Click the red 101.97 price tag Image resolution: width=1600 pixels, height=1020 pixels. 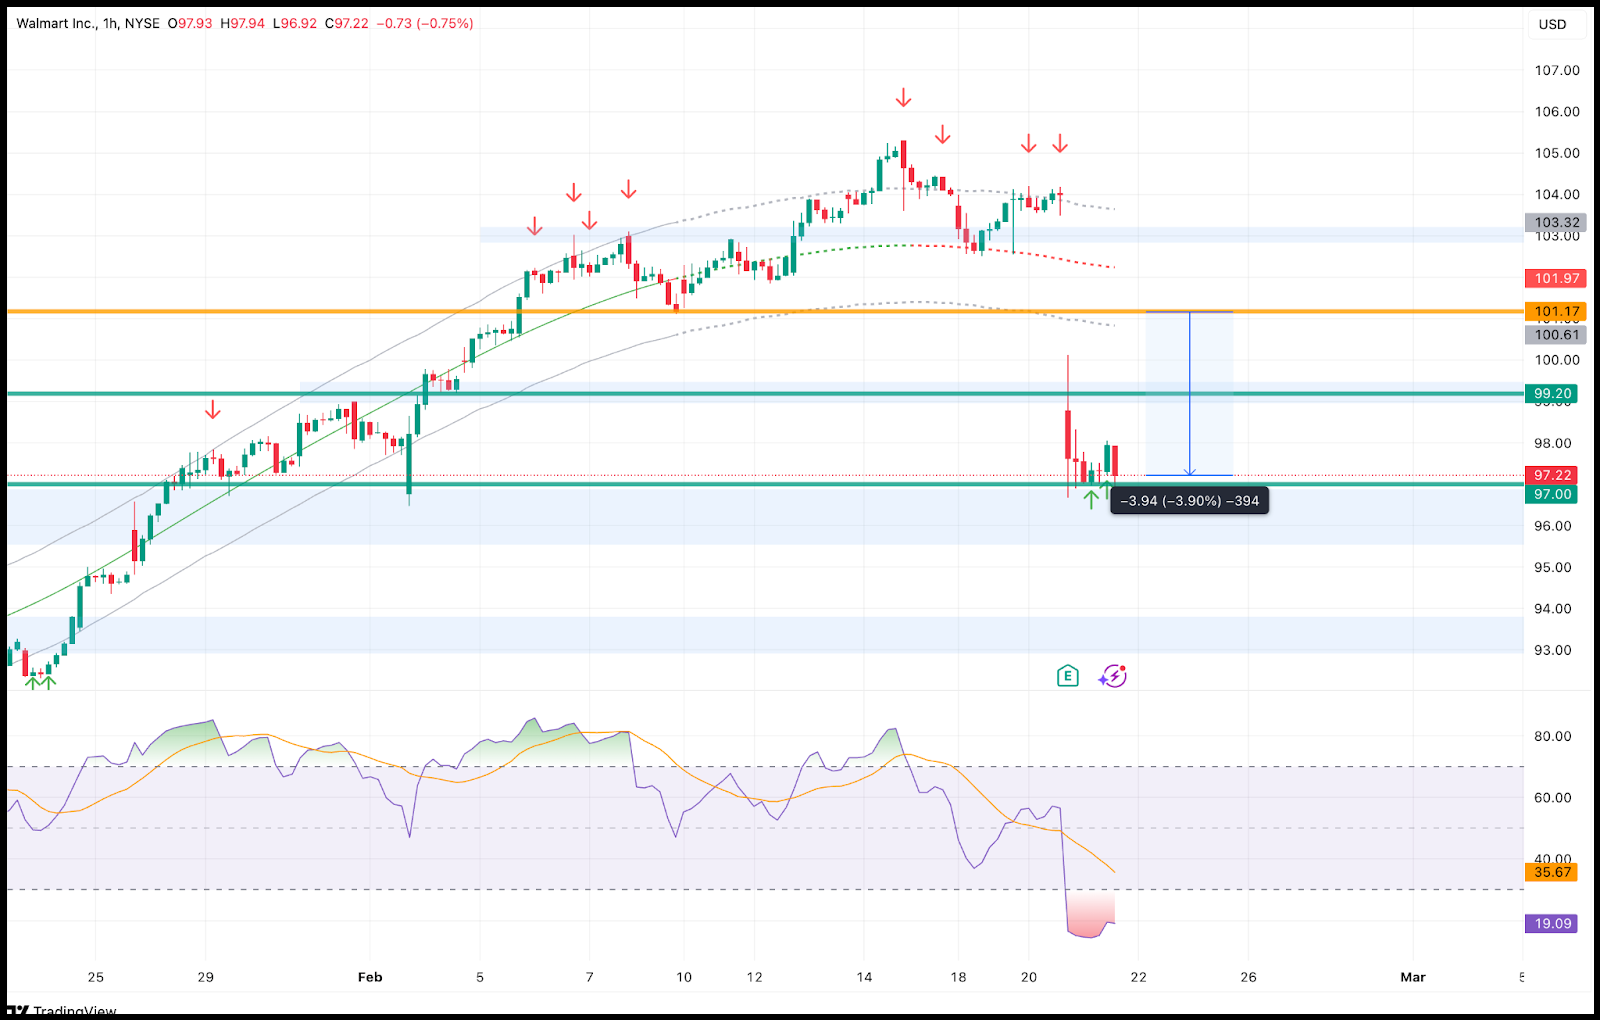coord(1556,279)
